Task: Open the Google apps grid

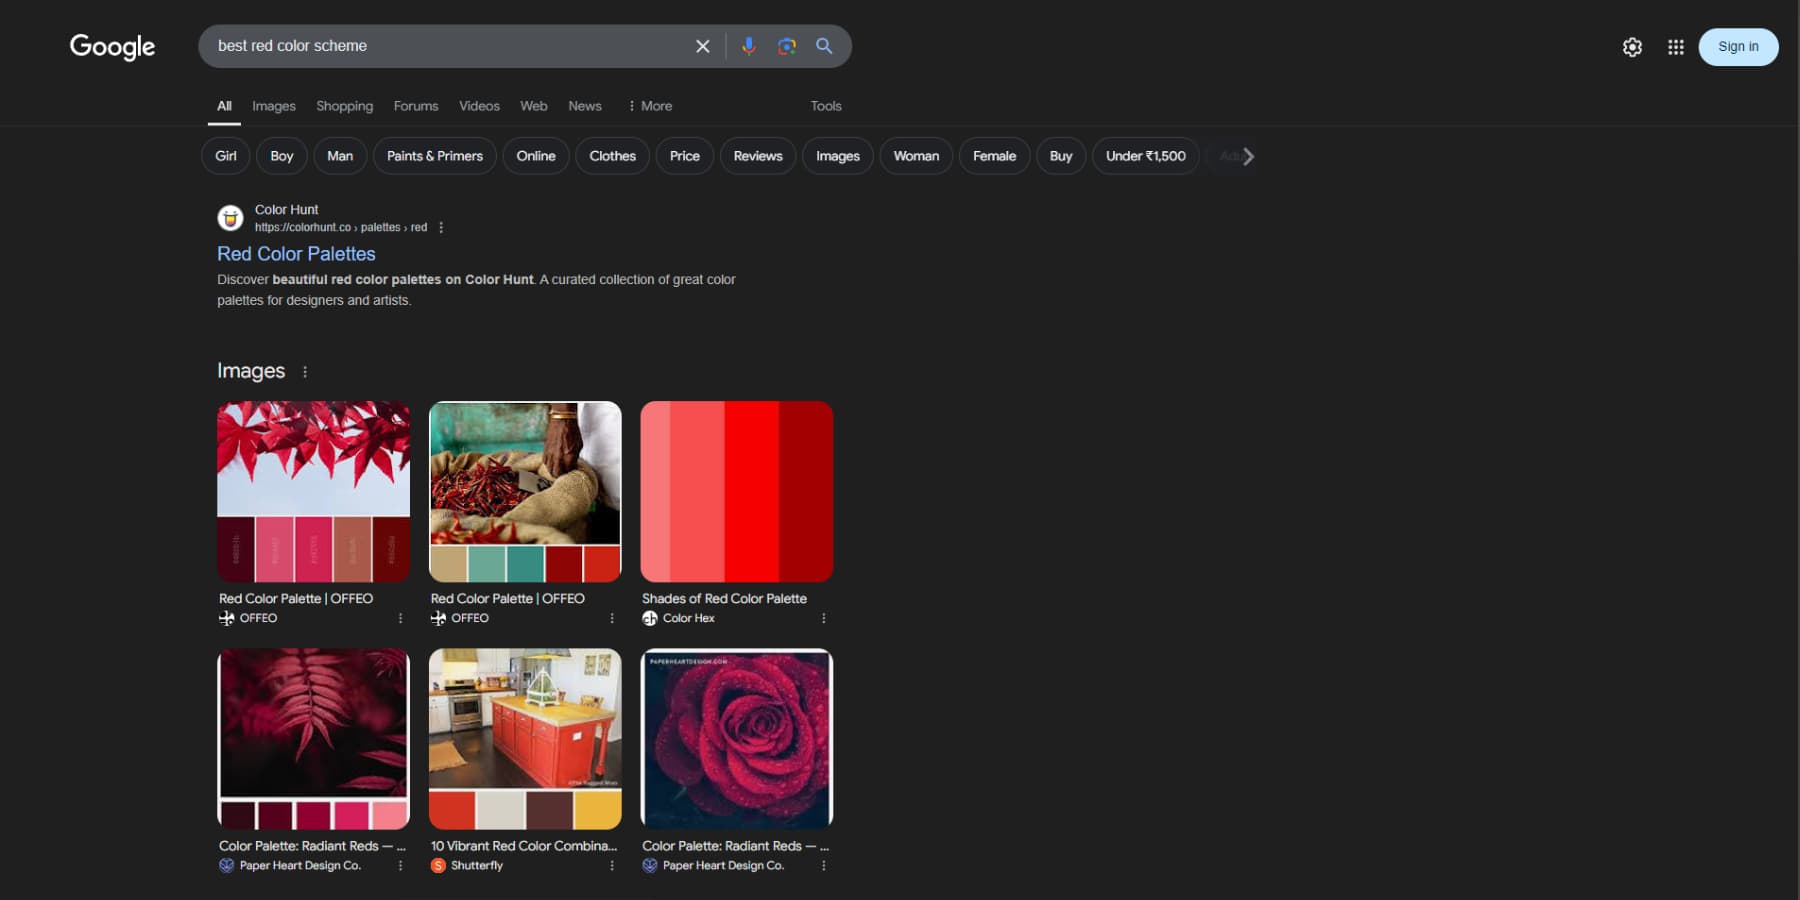Action: [1675, 46]
